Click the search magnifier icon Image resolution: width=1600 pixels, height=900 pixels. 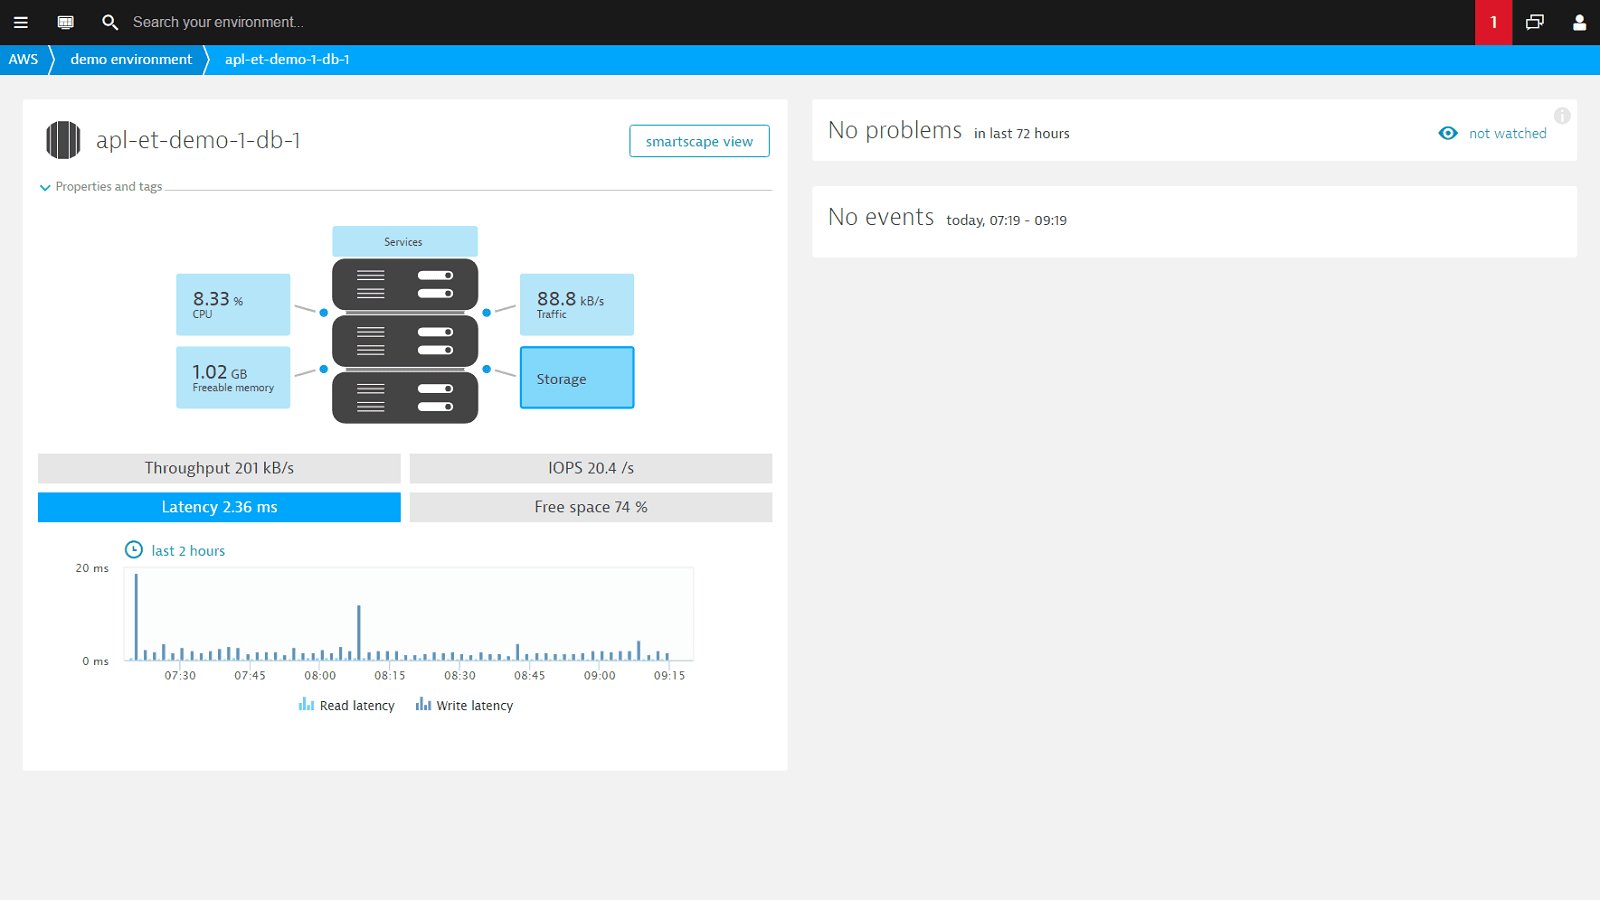[110, 22]
